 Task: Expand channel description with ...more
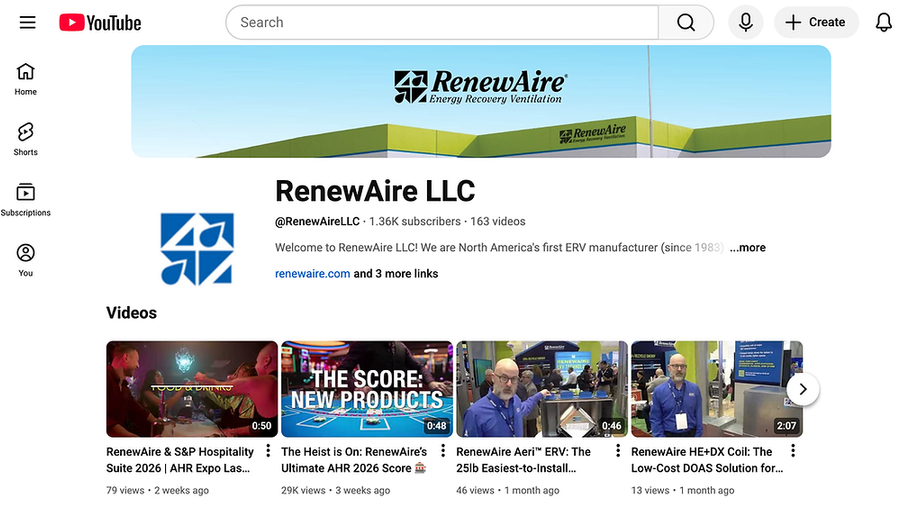click(747, 247)
